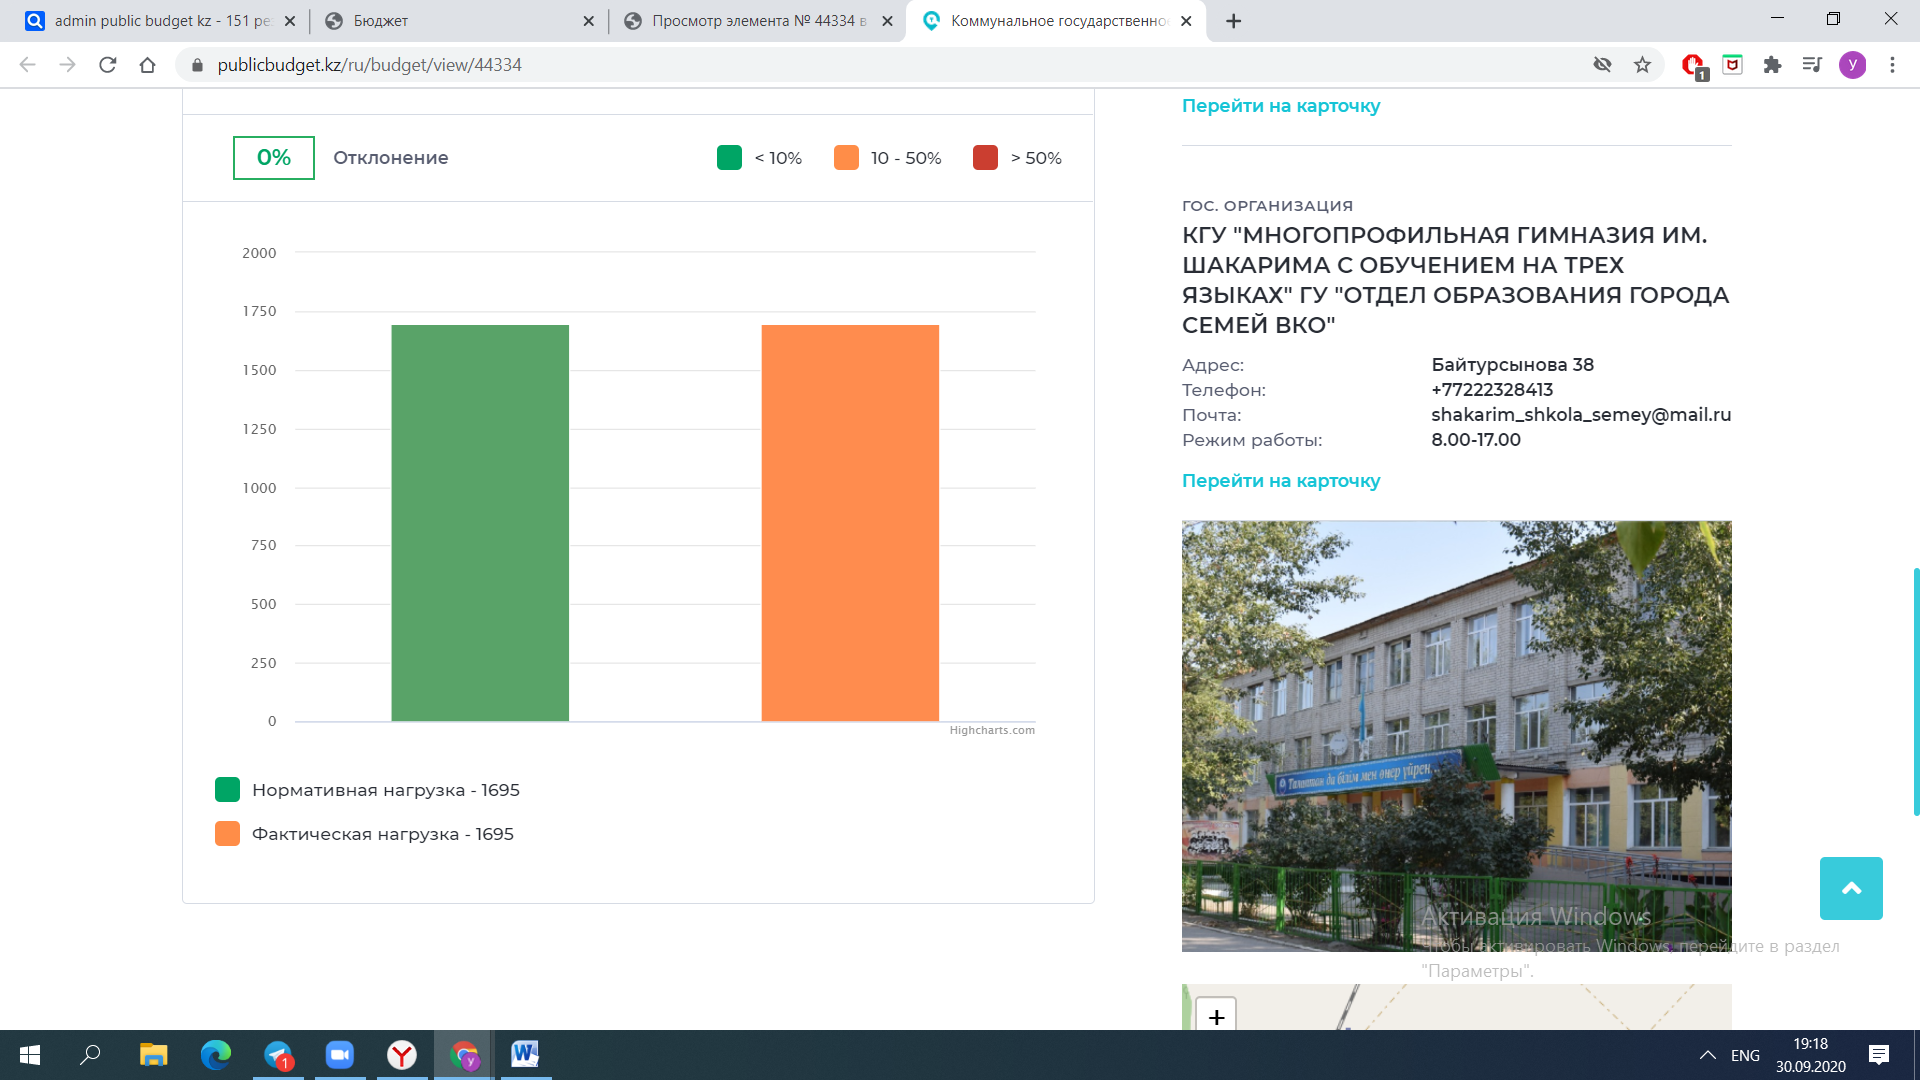Open the media control playlist icon

pyautogui.click(x=1812, y=65)
